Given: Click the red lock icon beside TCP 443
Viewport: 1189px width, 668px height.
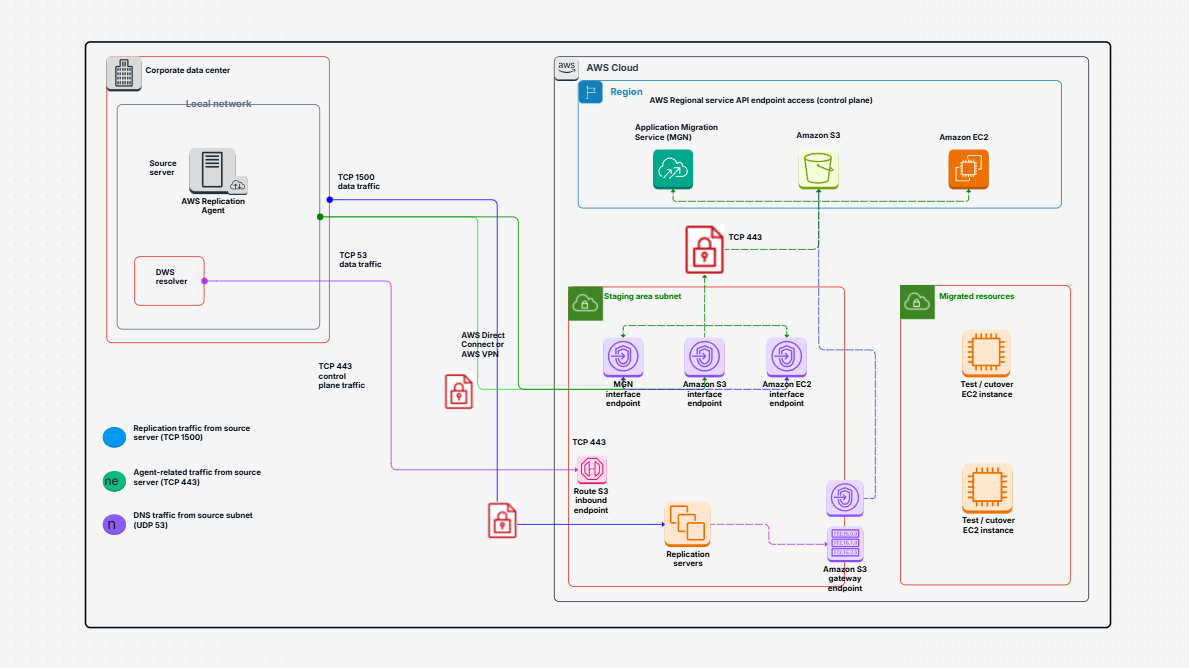Looking at the screenshot, I should 704,249.
